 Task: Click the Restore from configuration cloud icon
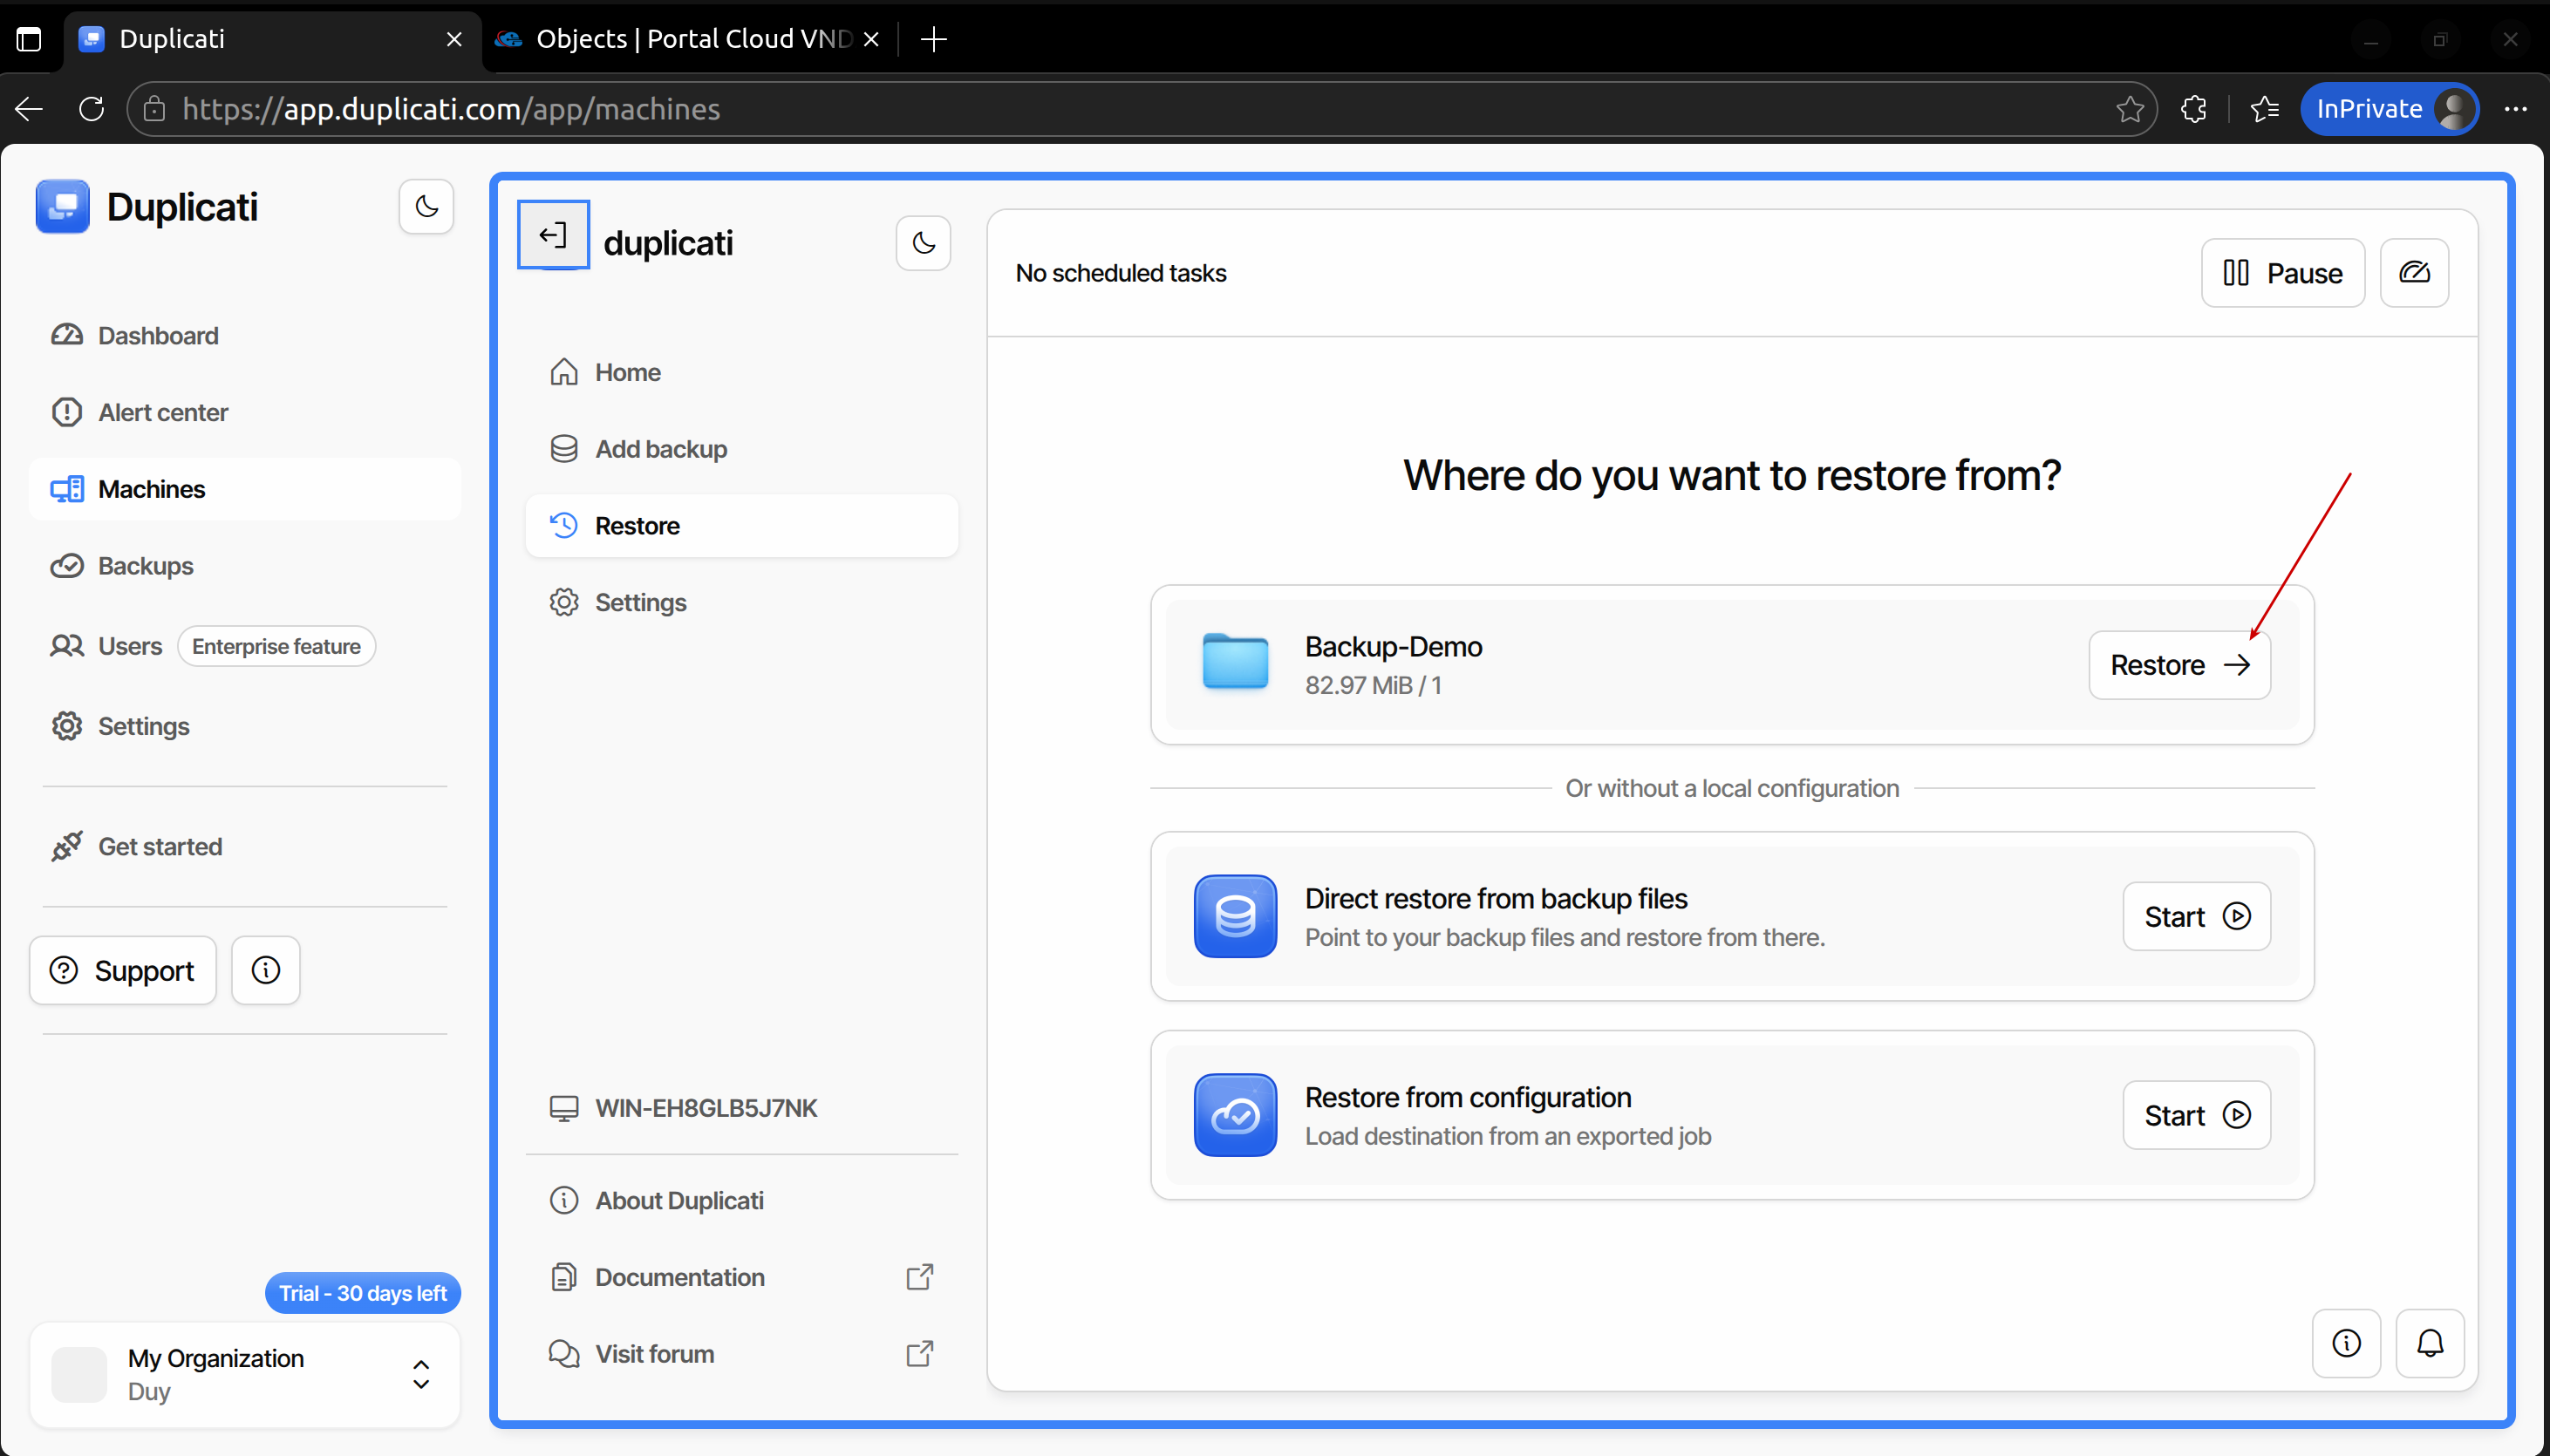[x=1235, y=1115]
